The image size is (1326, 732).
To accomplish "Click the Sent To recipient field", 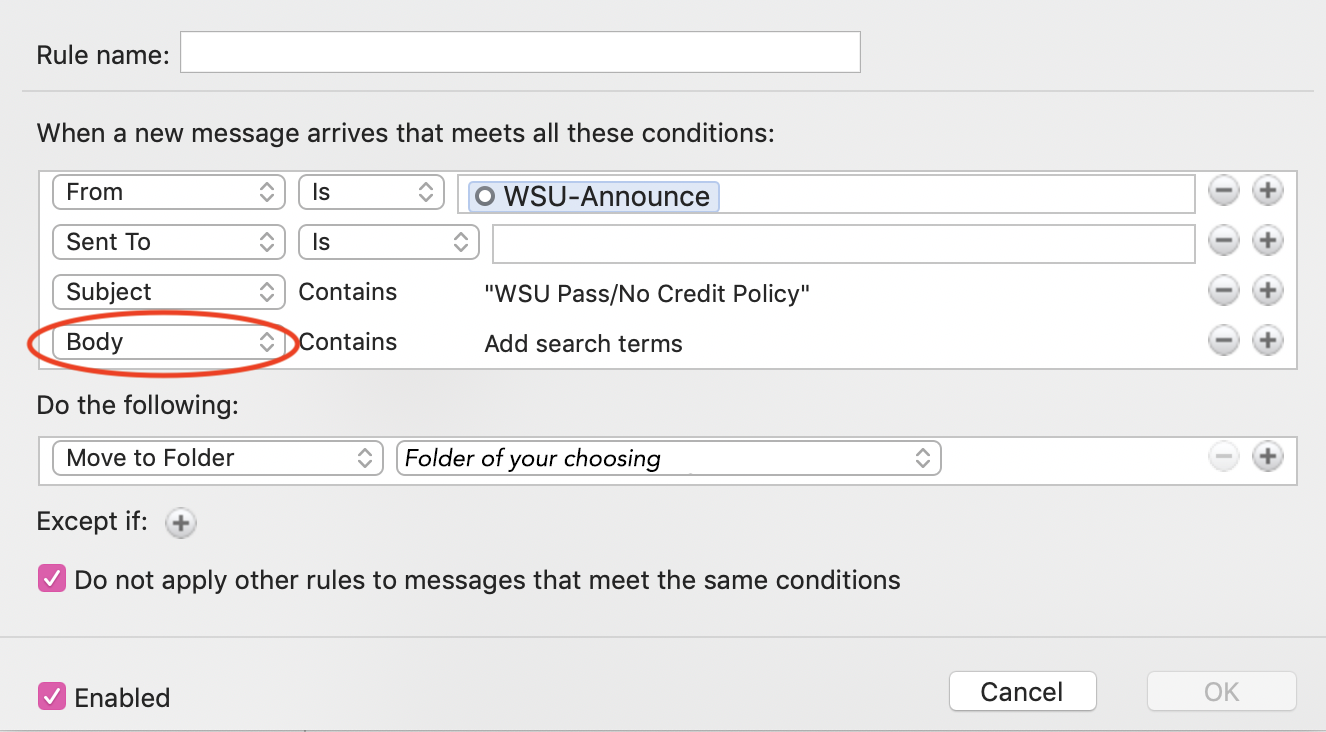I will click(843, 243).
